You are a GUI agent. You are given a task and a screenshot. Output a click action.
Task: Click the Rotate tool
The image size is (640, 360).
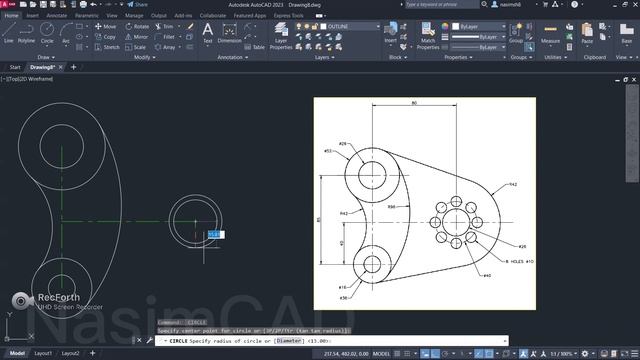137,26
